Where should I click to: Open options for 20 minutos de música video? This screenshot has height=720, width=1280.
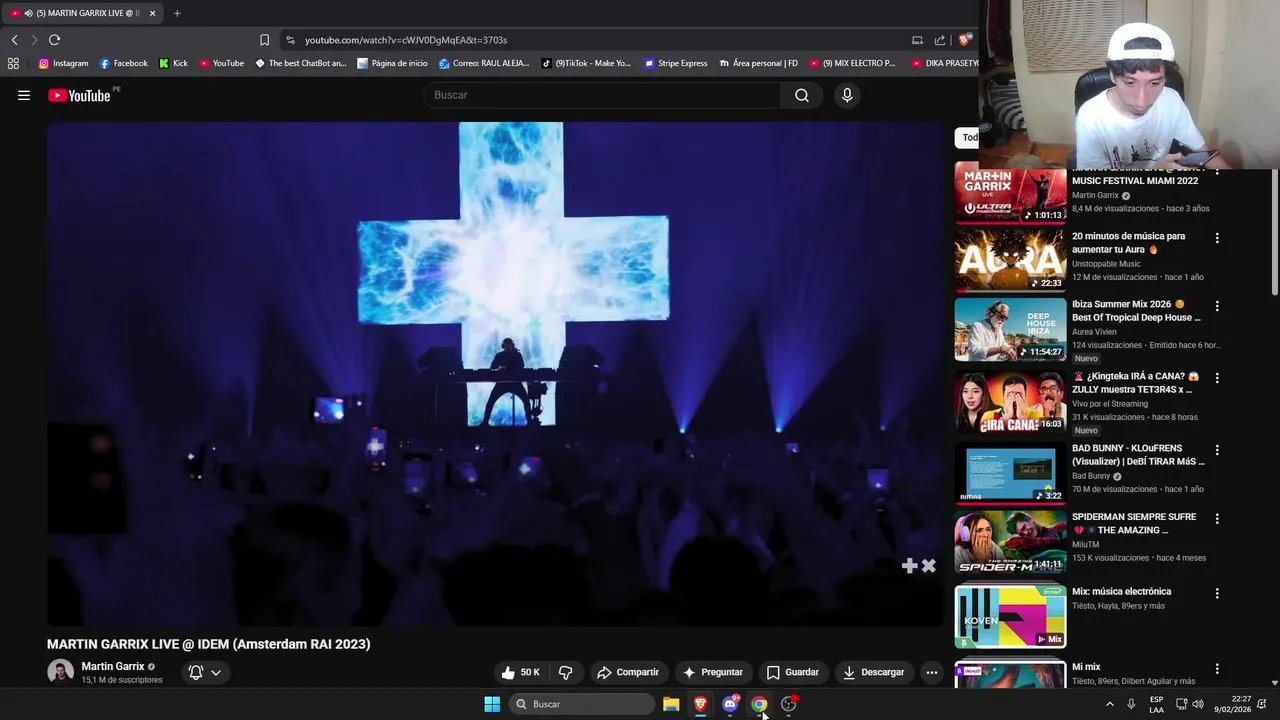(1217, 238)
